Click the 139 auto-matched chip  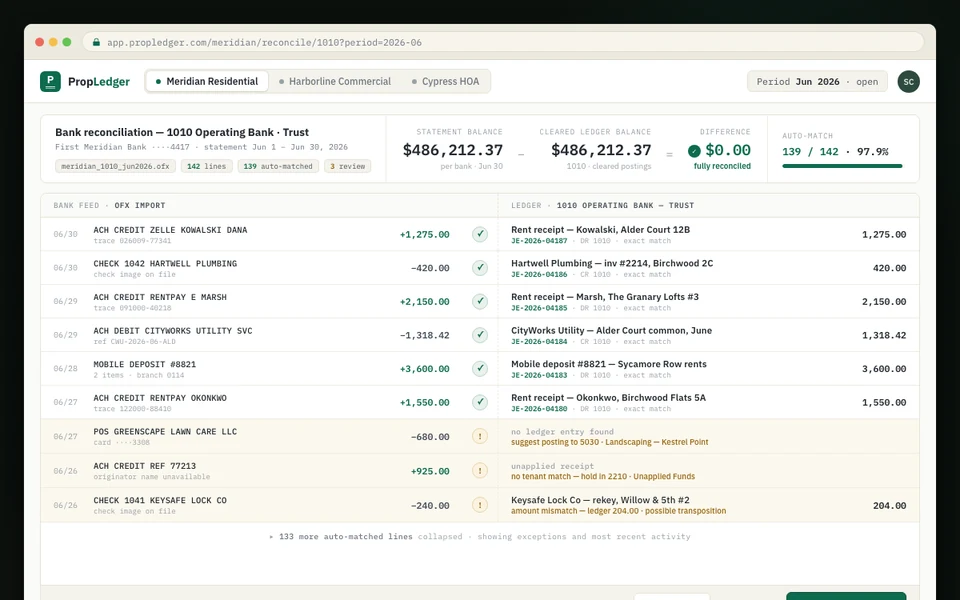(278, 166)
